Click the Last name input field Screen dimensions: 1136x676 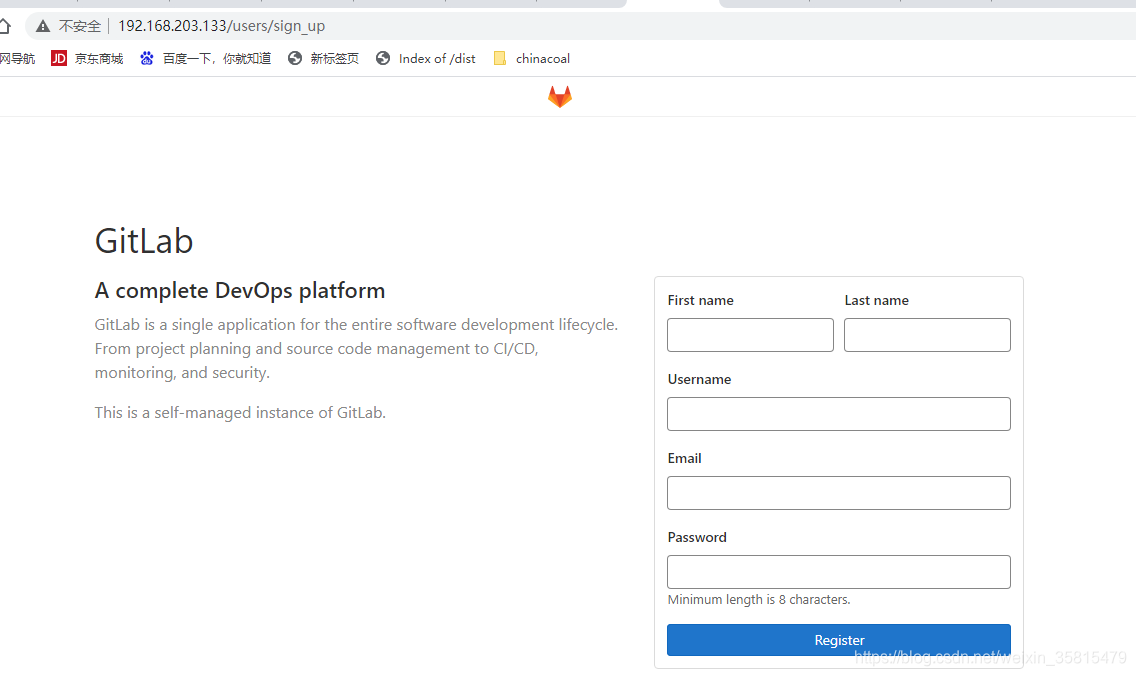coord(927,334)
